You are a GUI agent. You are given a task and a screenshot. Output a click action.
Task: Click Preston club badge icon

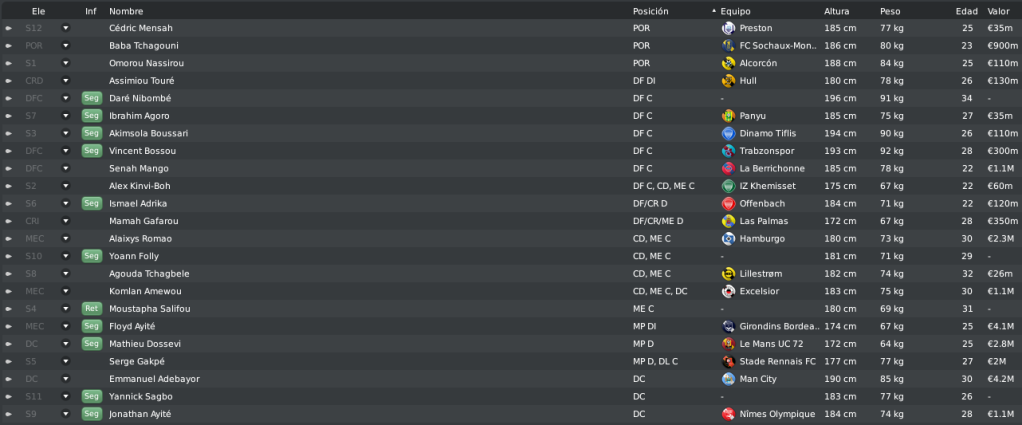728,28
